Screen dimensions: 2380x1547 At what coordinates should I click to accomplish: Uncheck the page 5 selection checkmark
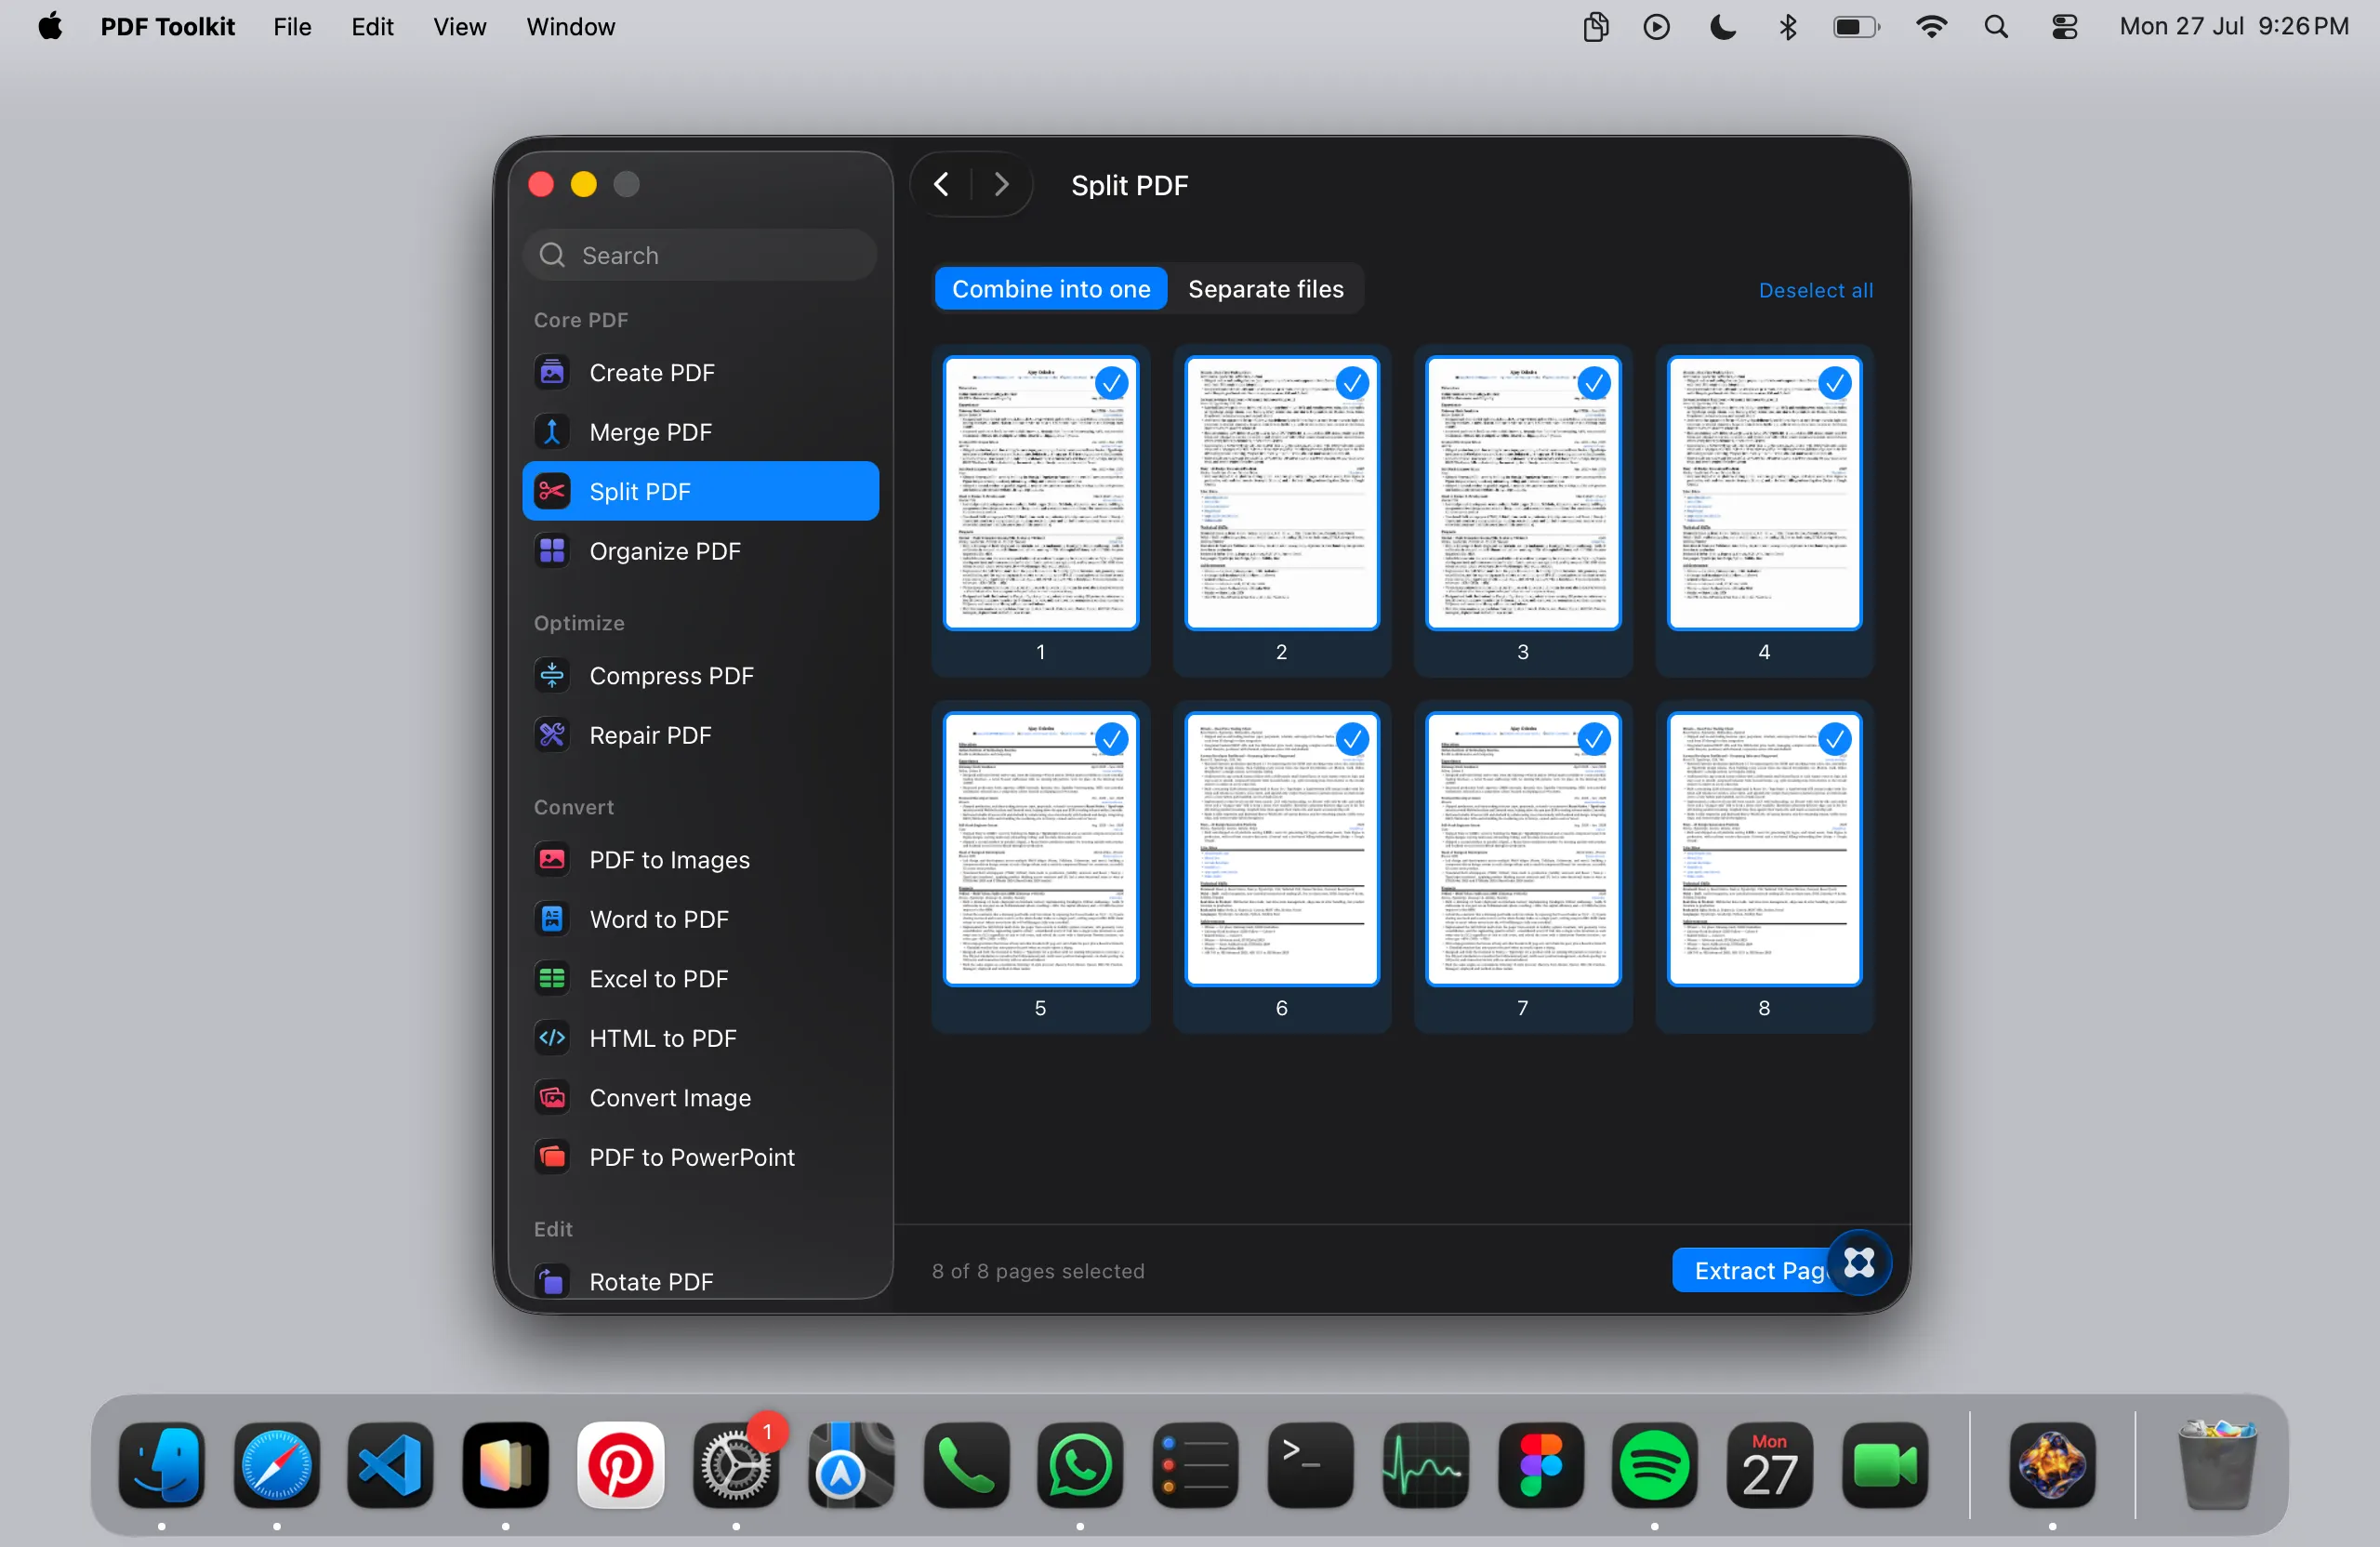[x=1111, y=739]
